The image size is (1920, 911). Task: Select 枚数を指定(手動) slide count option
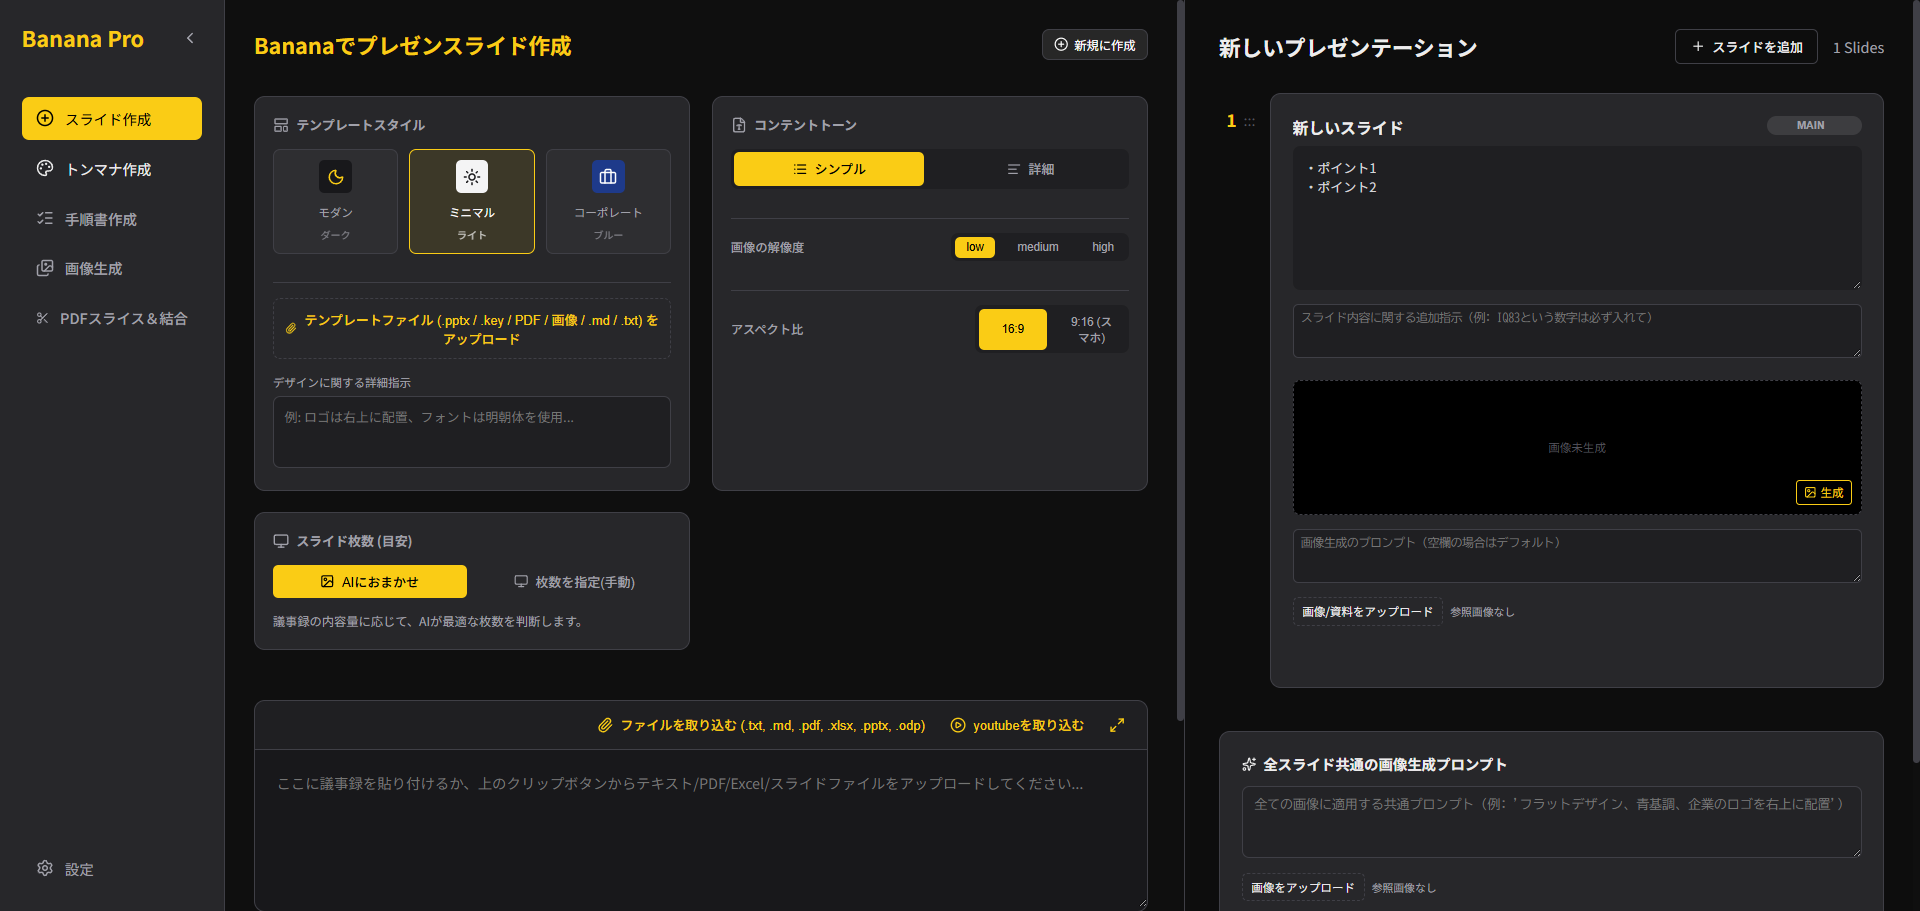pyautogui.click(x=574, y=582)
